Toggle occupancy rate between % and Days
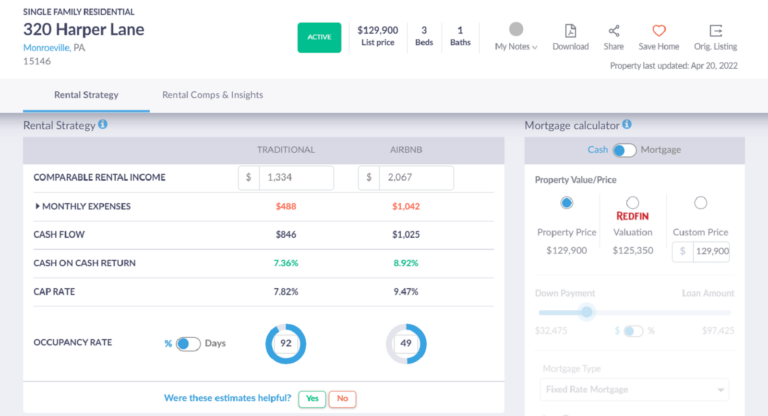Screen dimensions: 768x416 pos(187,343)
